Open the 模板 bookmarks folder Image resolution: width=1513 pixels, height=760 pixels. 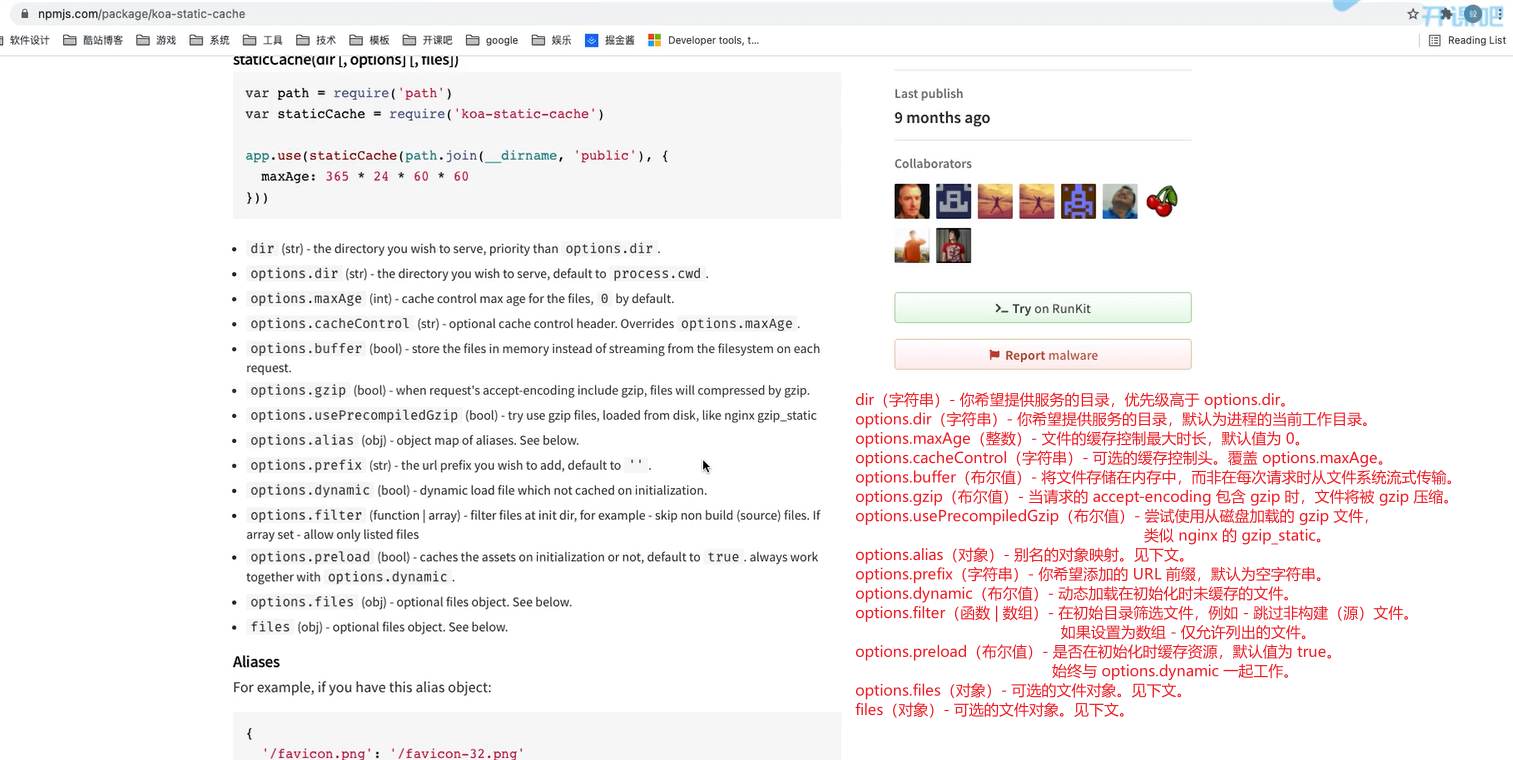tap(370, 40)
